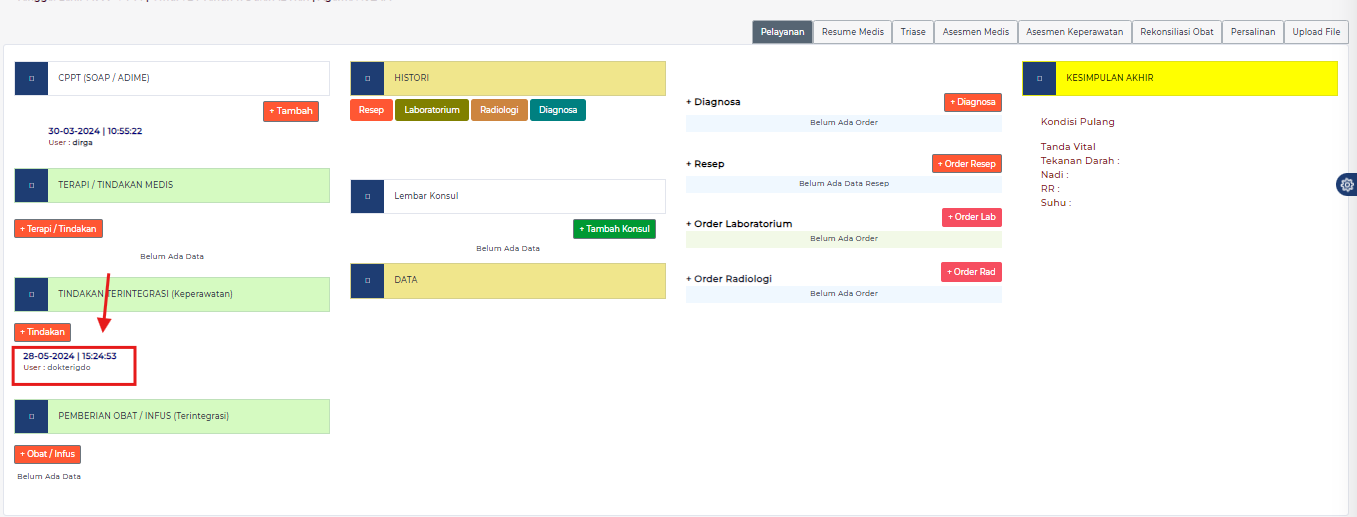Image resolution: width=1357 pixels, height=517 pixels.
Task: Click the square icon beside KESIMPULAN AKHIR
Action: pyautogui.click(x=1039, y=78)
